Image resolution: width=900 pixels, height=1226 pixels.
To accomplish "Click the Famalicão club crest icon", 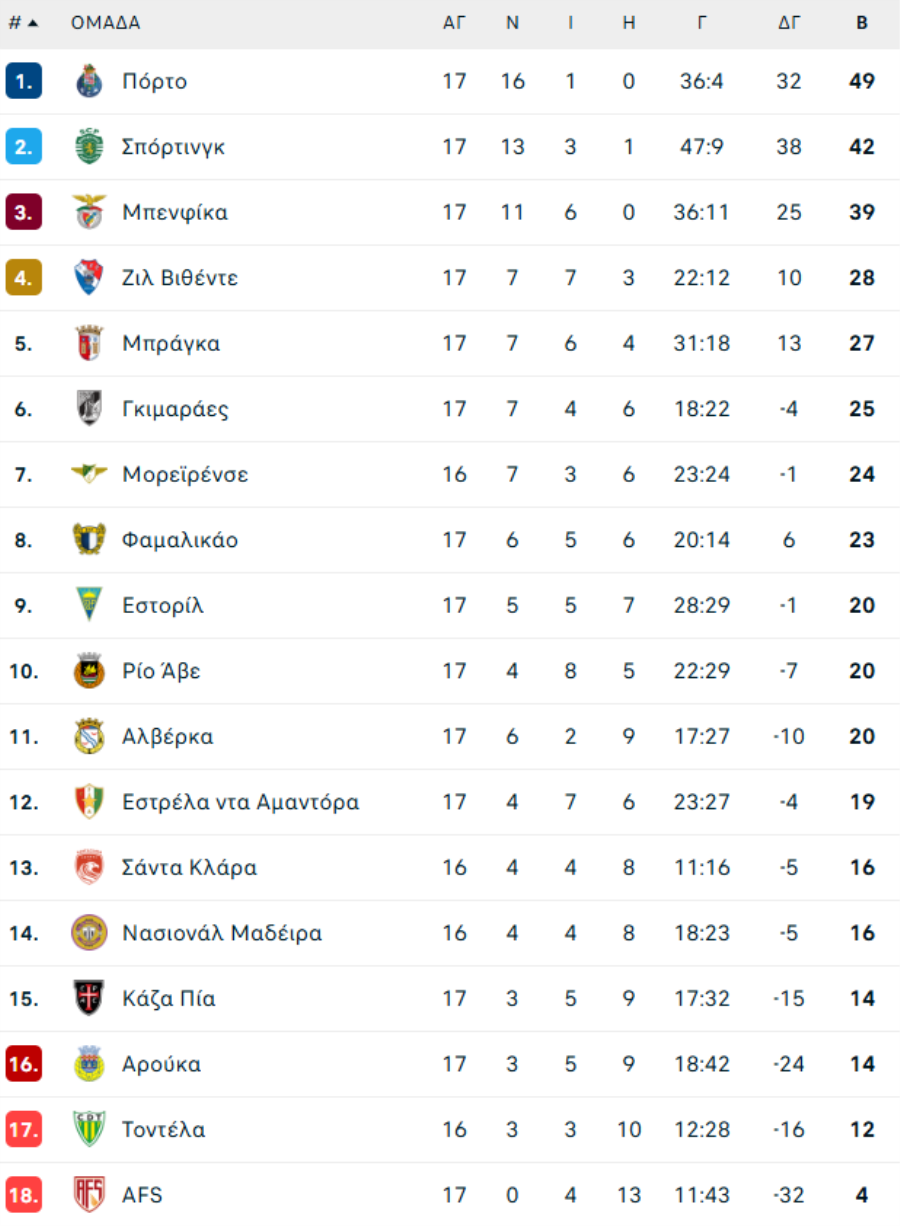I will pyautogui.click(x=89, y=540).
